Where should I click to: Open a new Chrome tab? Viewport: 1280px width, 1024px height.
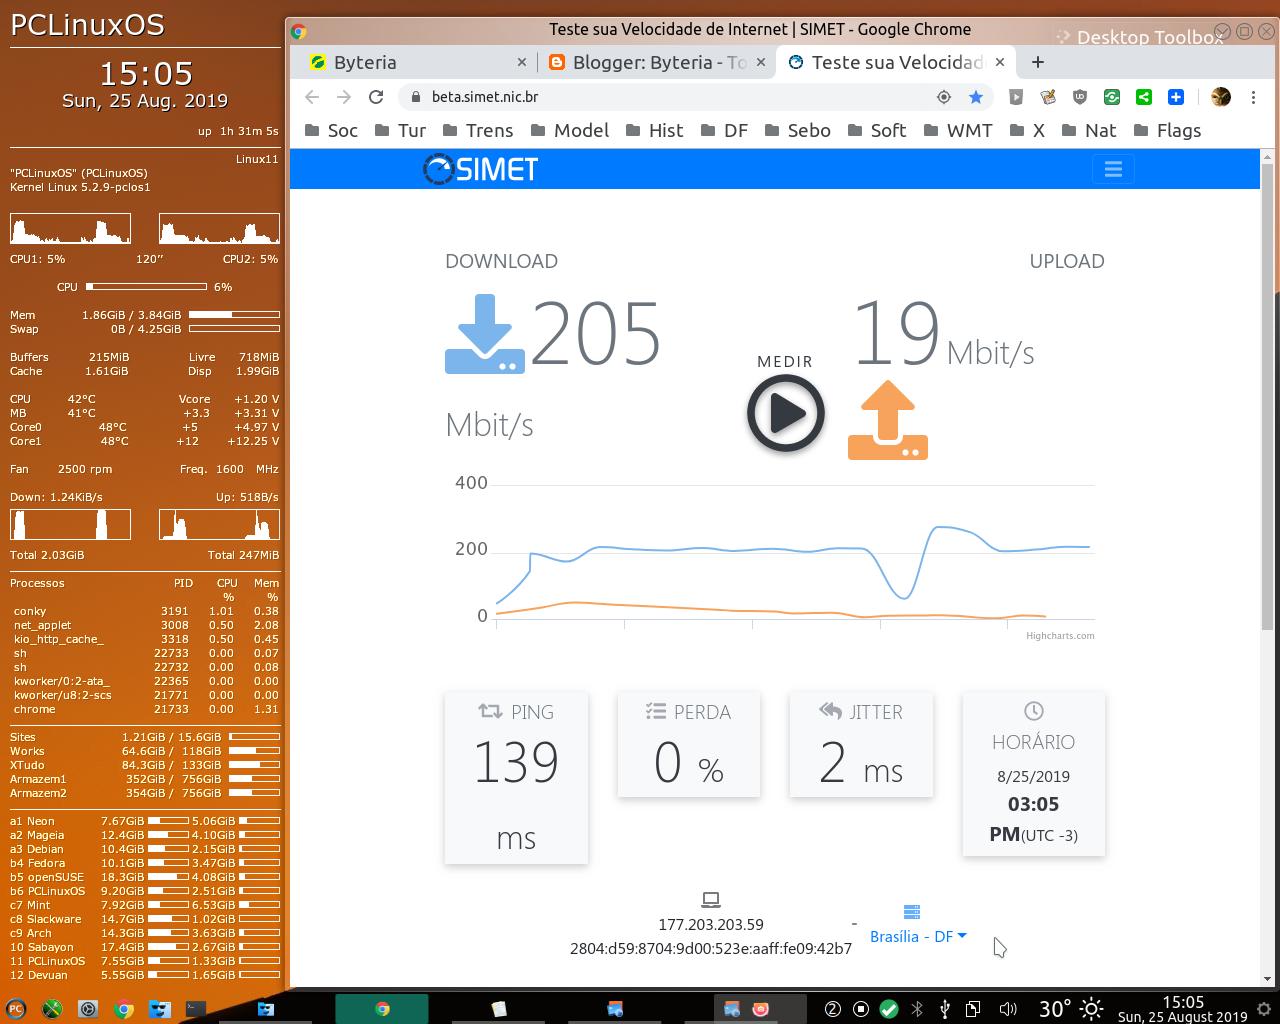point(1038,62)
